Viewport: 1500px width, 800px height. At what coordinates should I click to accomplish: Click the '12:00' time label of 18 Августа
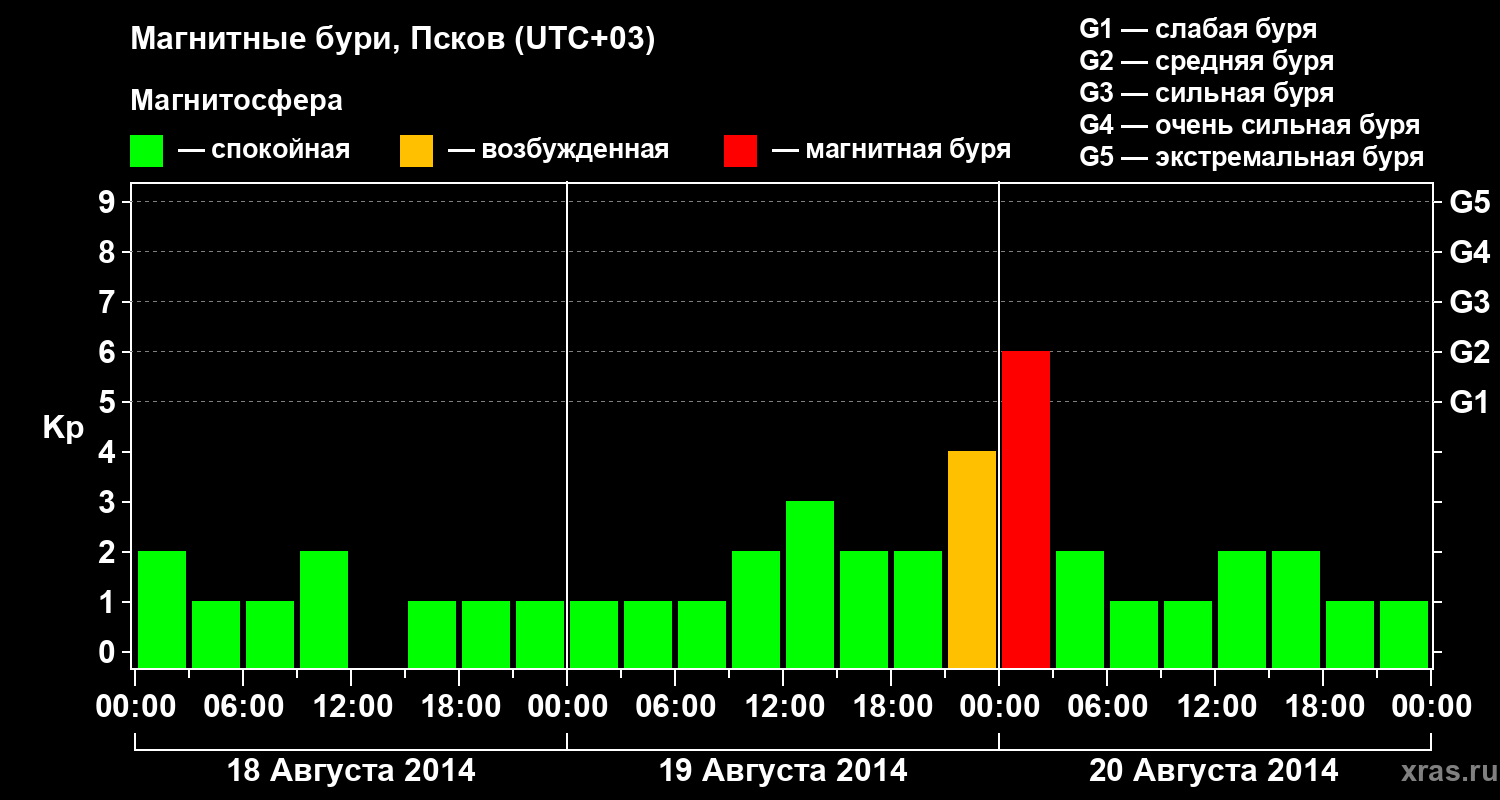(351, 706)
